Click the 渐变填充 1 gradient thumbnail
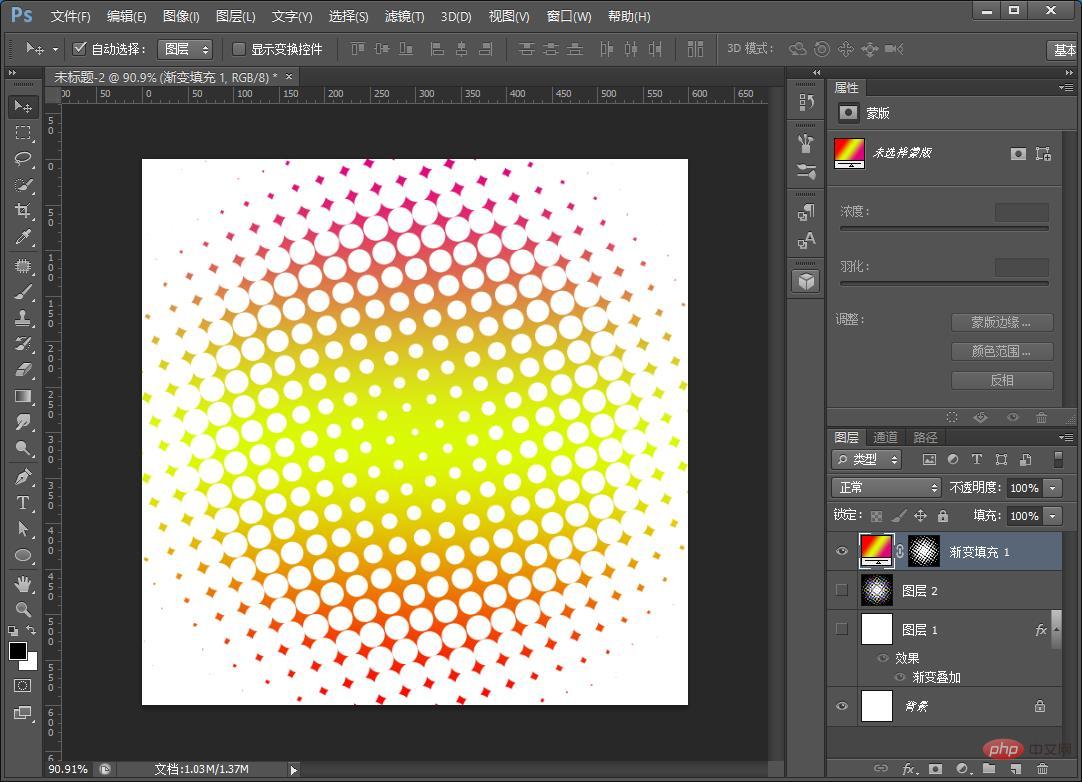Image resolution: width=1082 pixels, height=782 pixels. coord(876,551)
